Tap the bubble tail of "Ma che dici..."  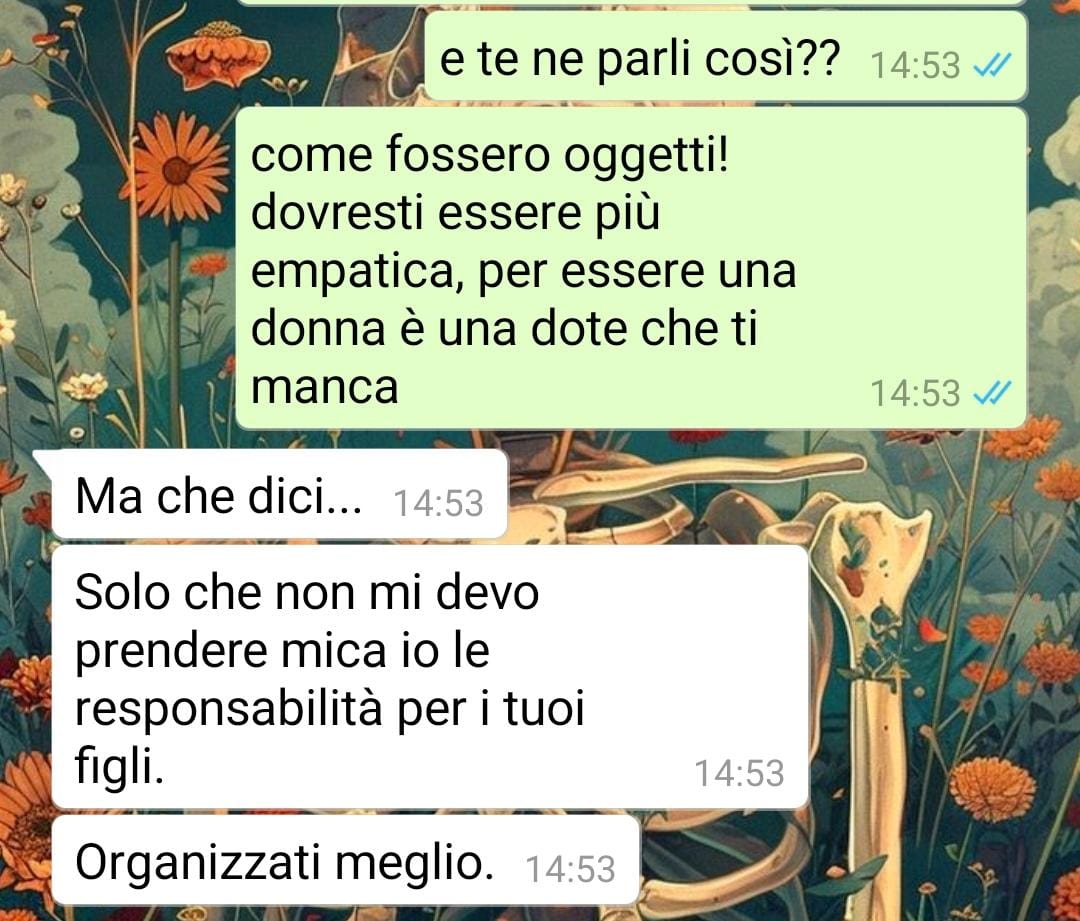[43, 459]
